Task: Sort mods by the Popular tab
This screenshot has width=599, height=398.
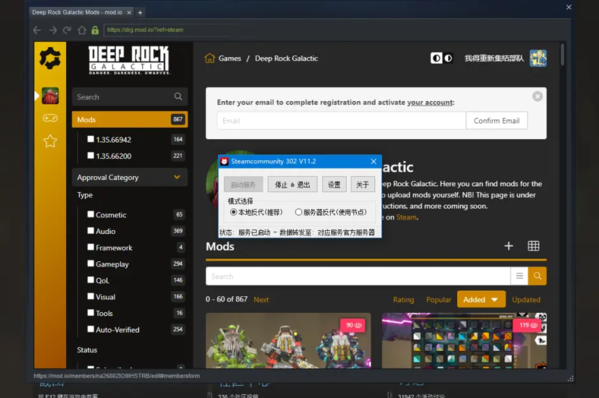Action: tap(439, 300)
